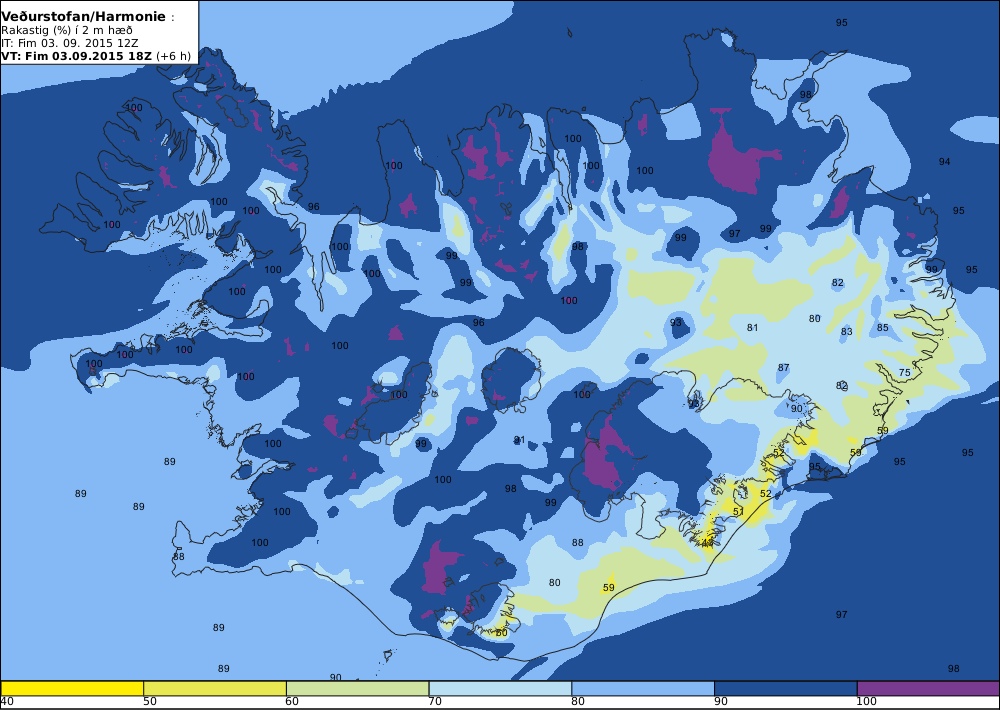Click the purple 100+ legend segment
This screenshot has width=1000, height=710.
point(928,688)
